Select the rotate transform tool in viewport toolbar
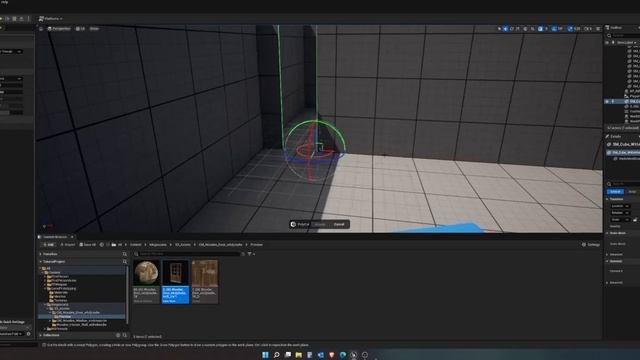The height and width of the screenshot is (360, 640). coord(512,29)
